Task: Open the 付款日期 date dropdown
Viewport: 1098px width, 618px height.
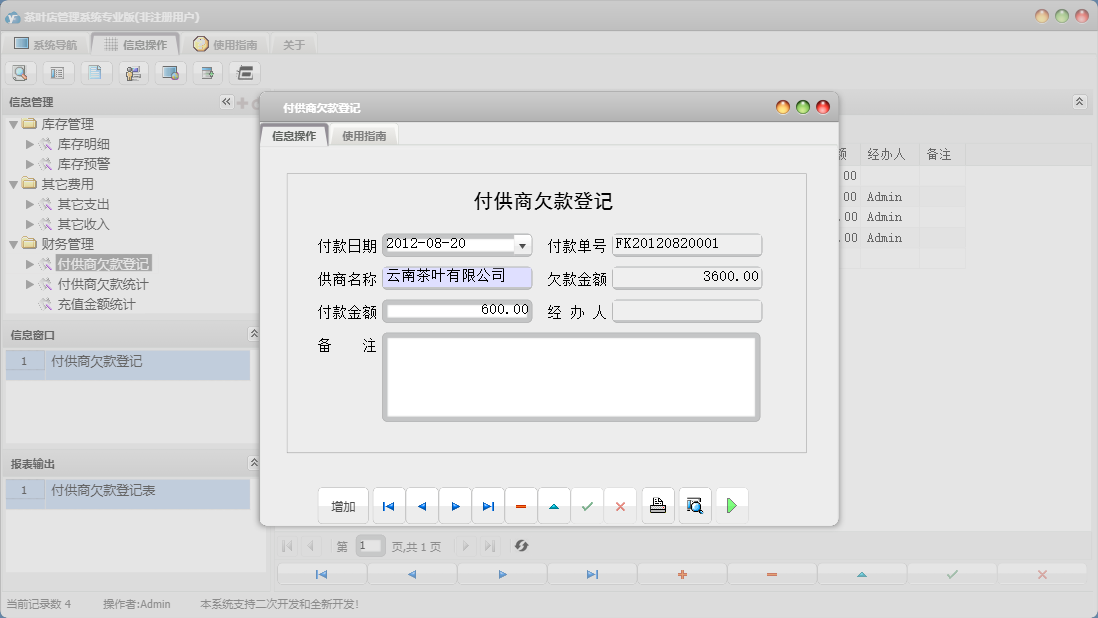Action: point(523,244)
